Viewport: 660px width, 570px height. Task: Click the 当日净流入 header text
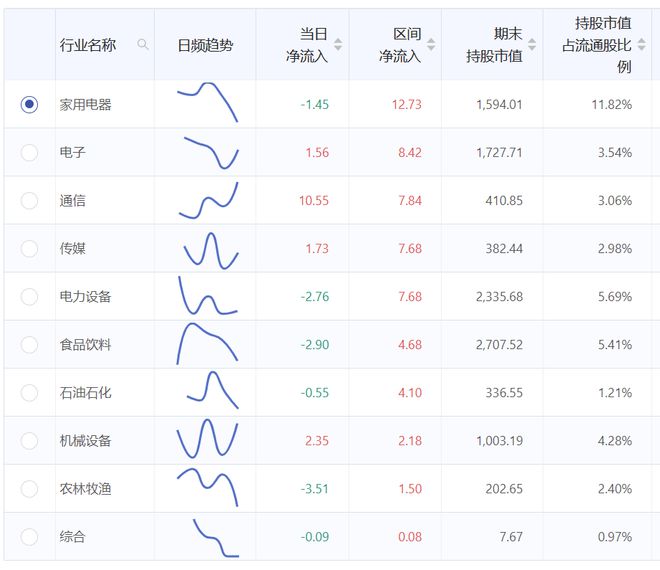point(307,45)
